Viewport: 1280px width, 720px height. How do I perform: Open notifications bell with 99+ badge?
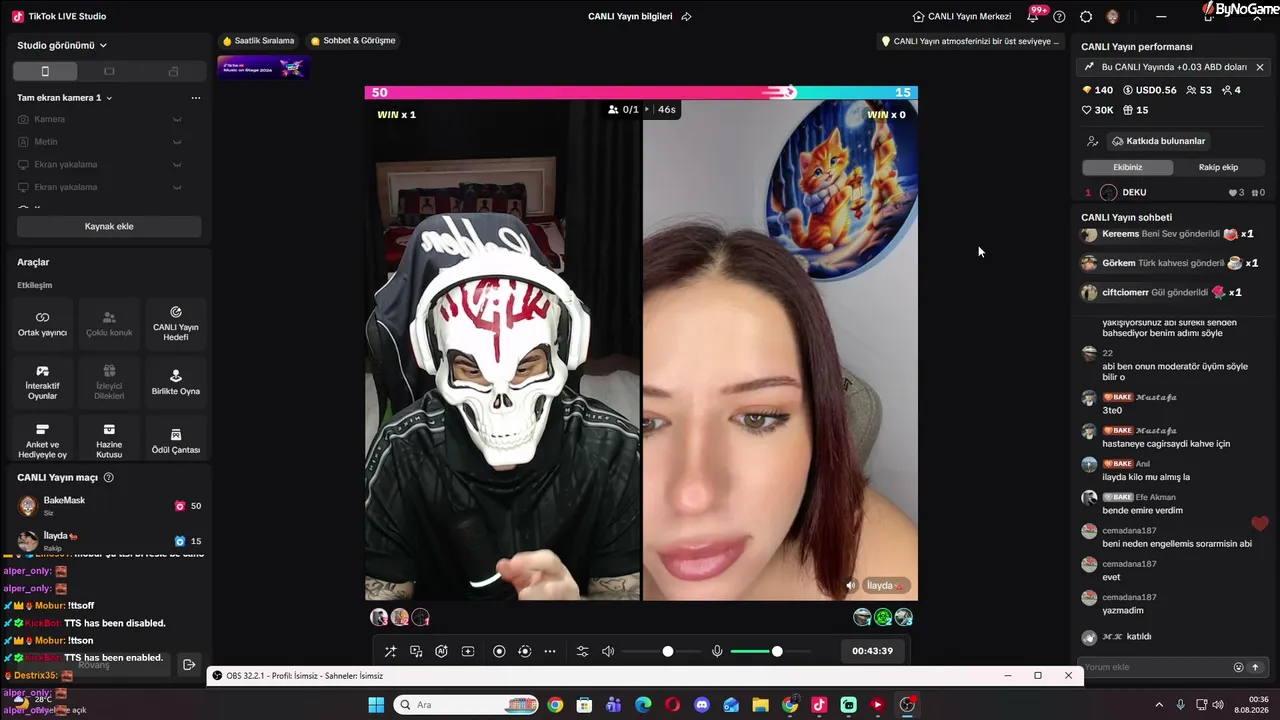tap(1033, 16)
